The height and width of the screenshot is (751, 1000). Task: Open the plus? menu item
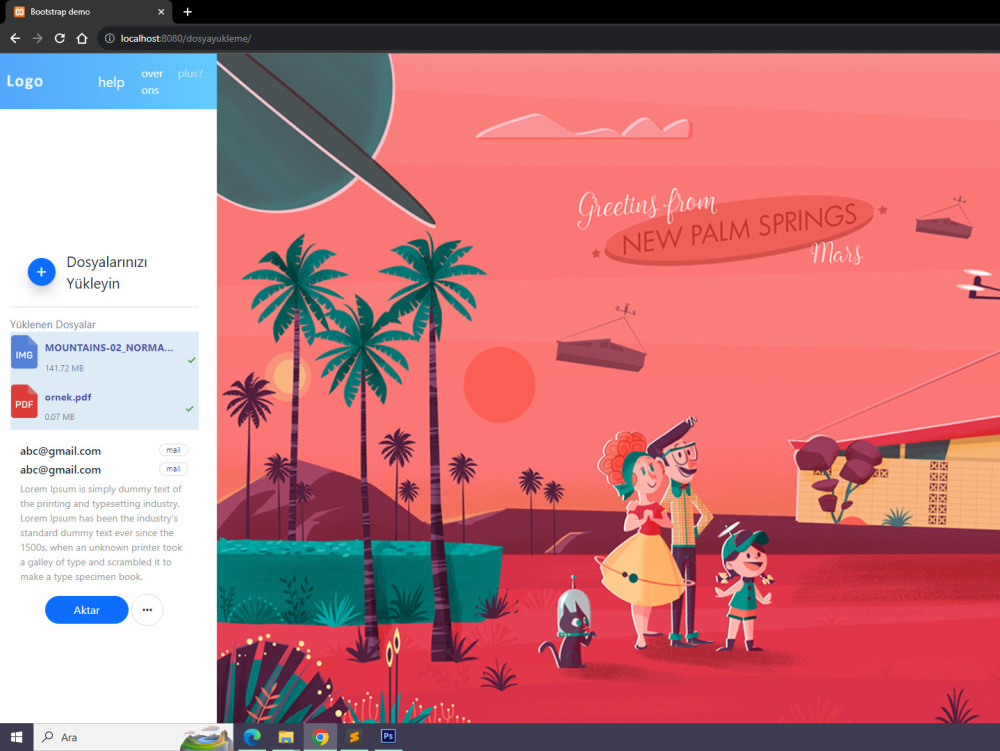[x=190, y=73]
